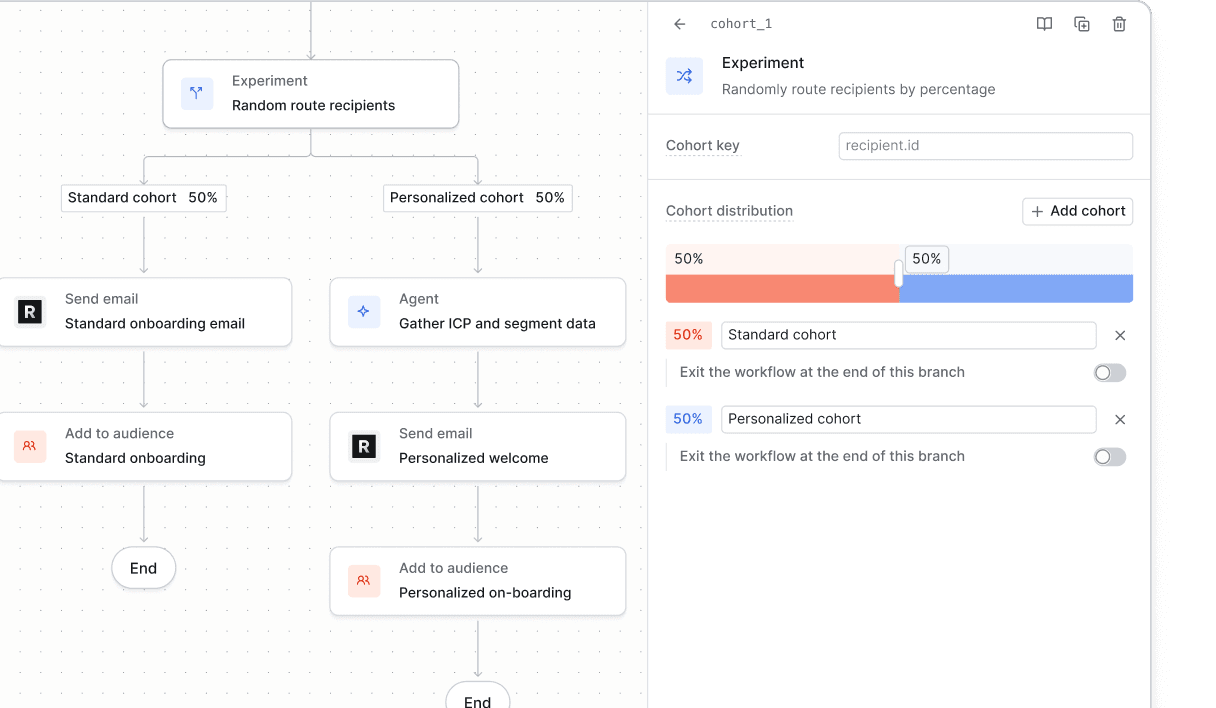Click the Resend icon on Standard onboarding email
Image resolution: width=1216 pixels, height=708 pixels.
coord(30,312)
